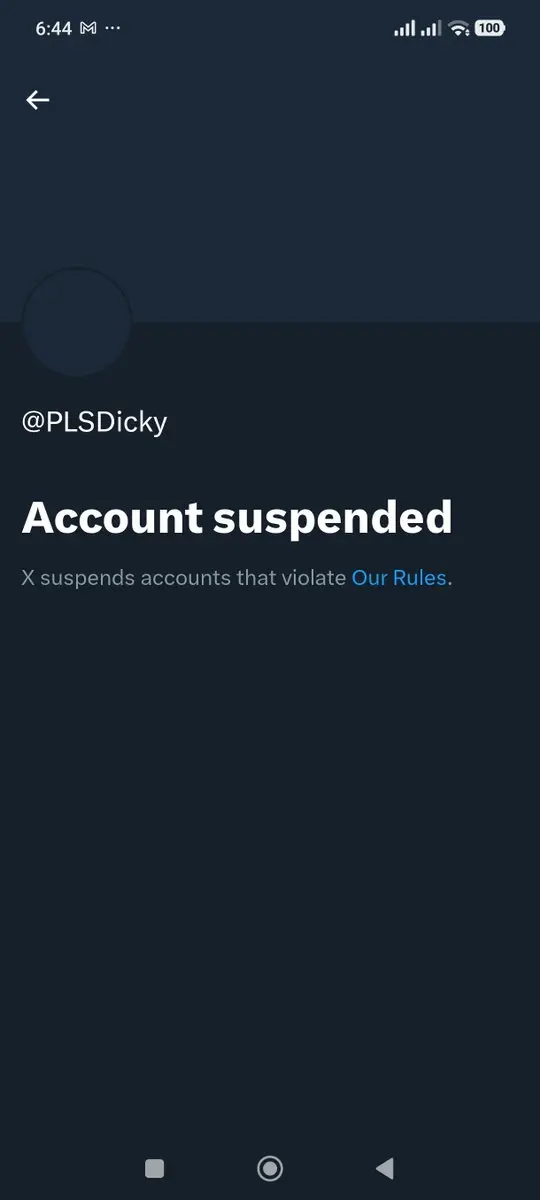Tap the Android home circle button
Image resolution: width=540 pixels, height=1200 pixels.
coord(270,1168)
